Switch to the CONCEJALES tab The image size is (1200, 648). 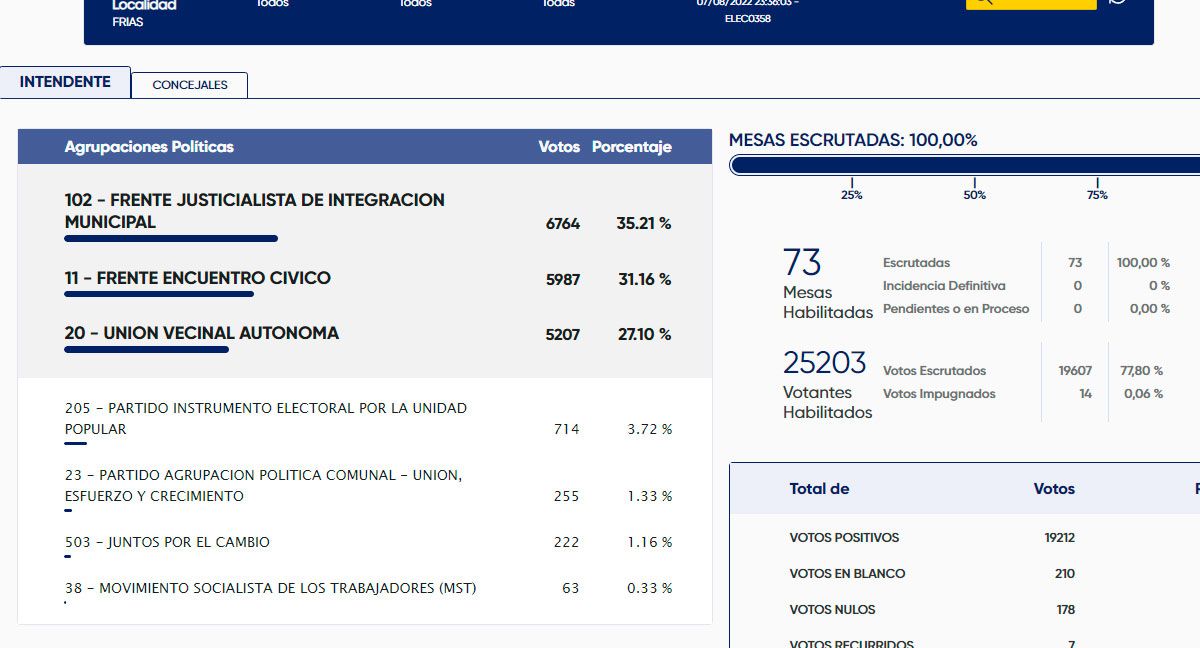tap(190, 85)
